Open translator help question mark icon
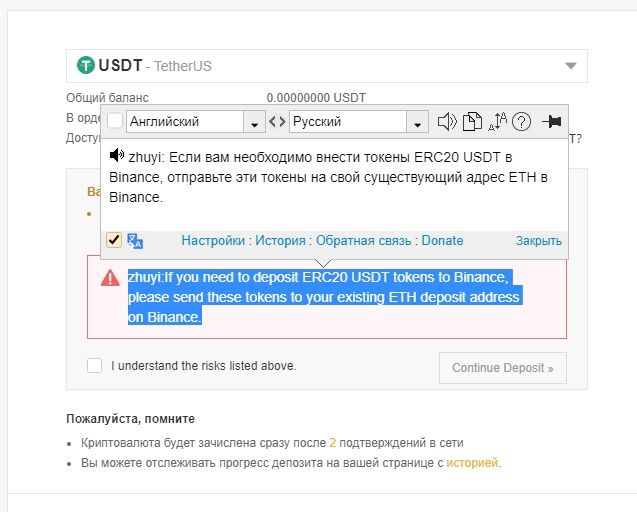 [522, 121]
